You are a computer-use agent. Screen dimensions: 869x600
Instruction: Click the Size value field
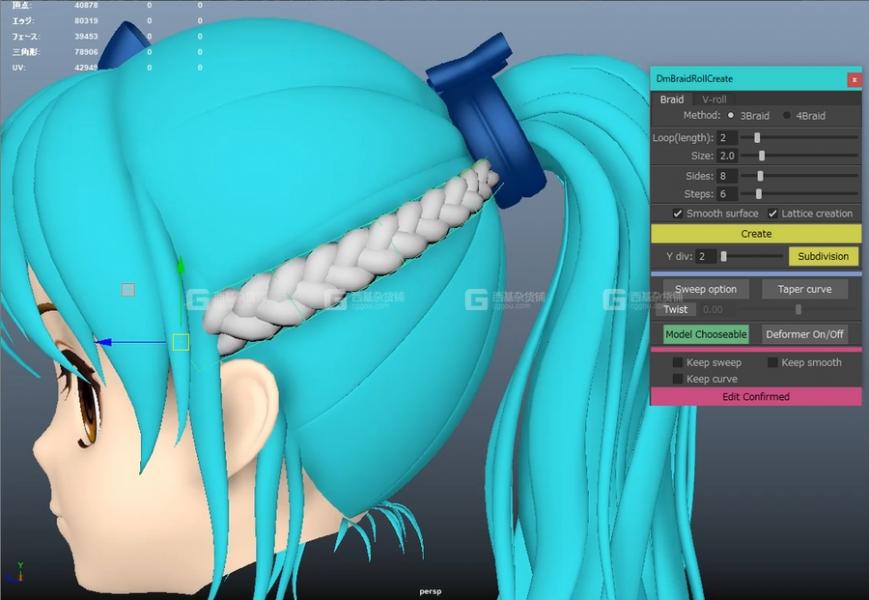[x=727, y=156]
